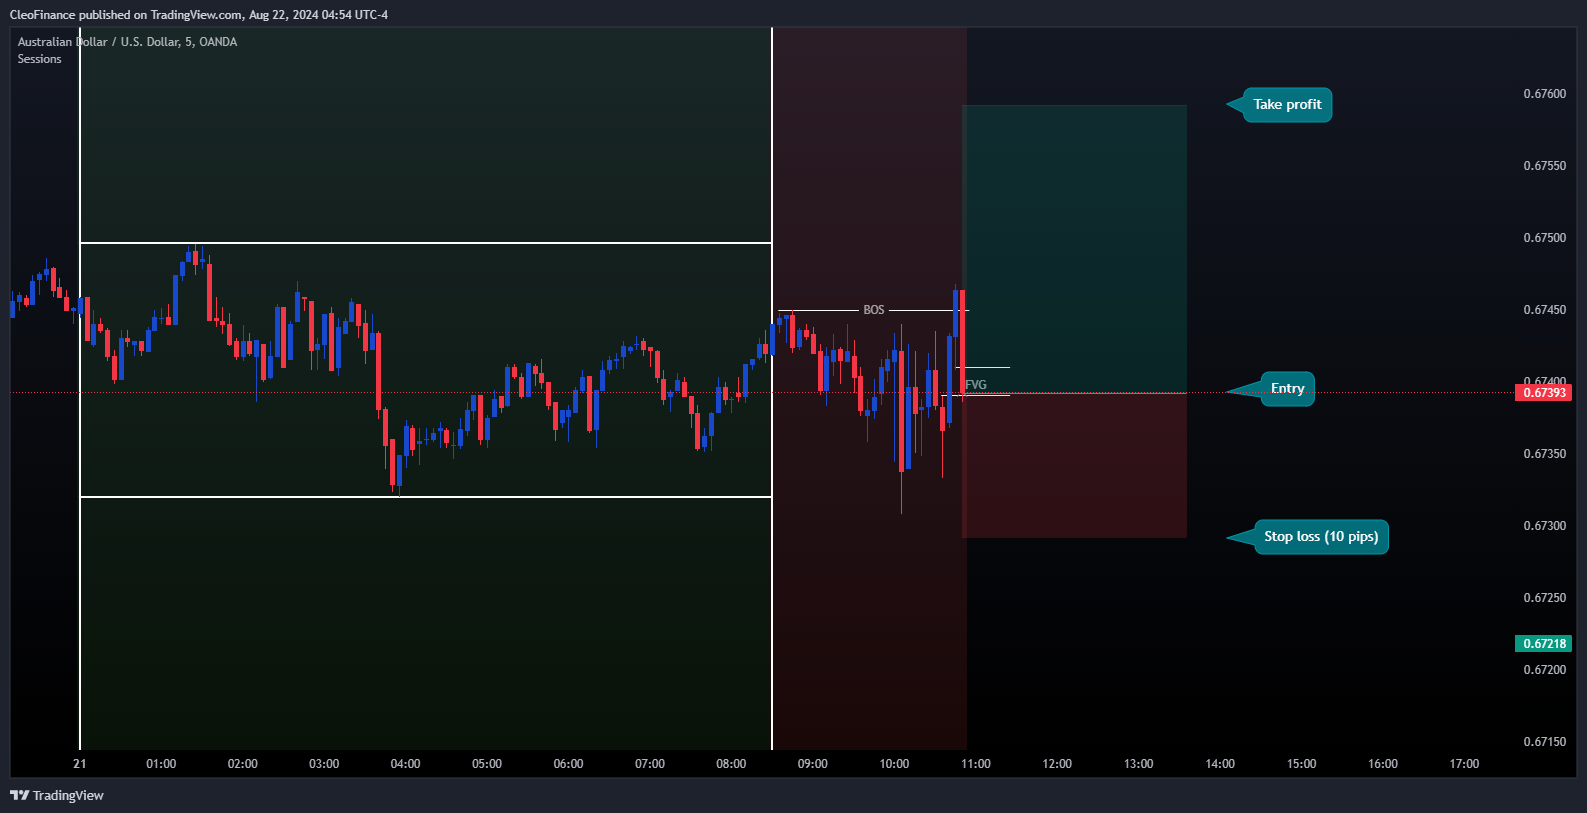
Task: Select the red stop-loss zone of the position
Action: (1075, 465)
